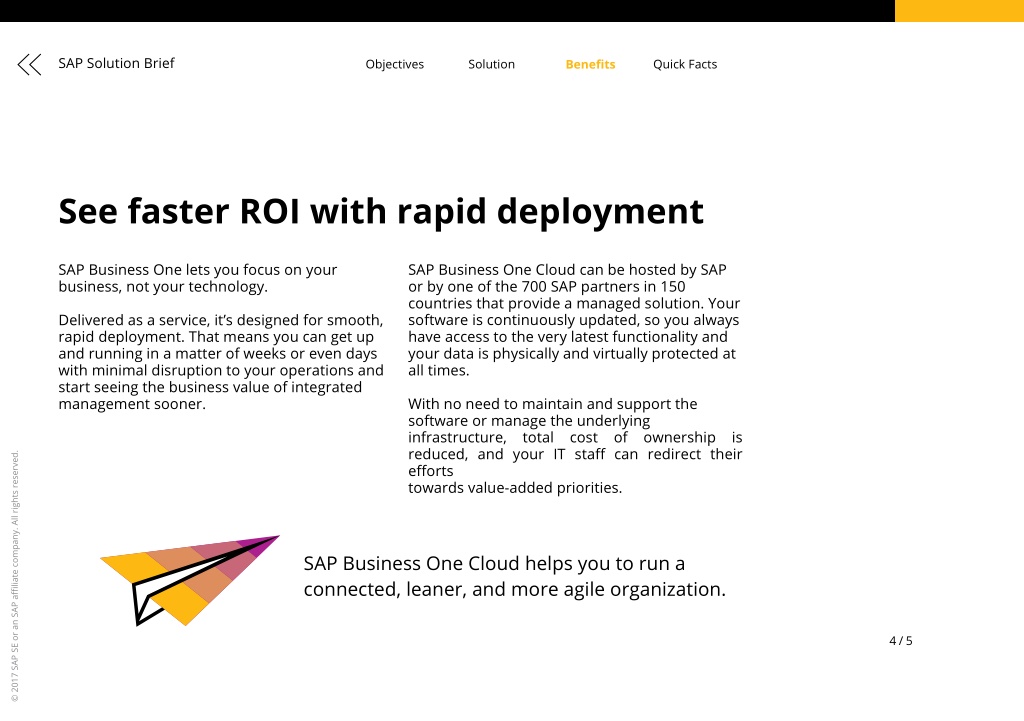
Task: Go to the Quick Facts tab
Action: coord(685,64)
